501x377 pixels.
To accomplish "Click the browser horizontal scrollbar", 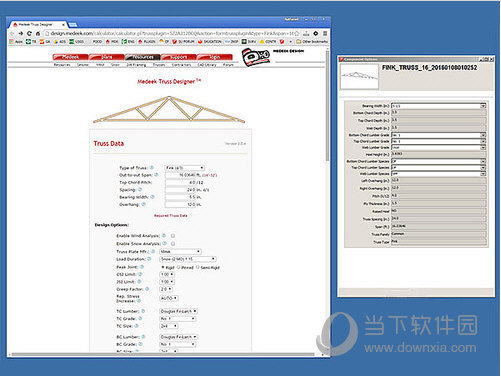I will pyautogui.click(x=163, y=354).
